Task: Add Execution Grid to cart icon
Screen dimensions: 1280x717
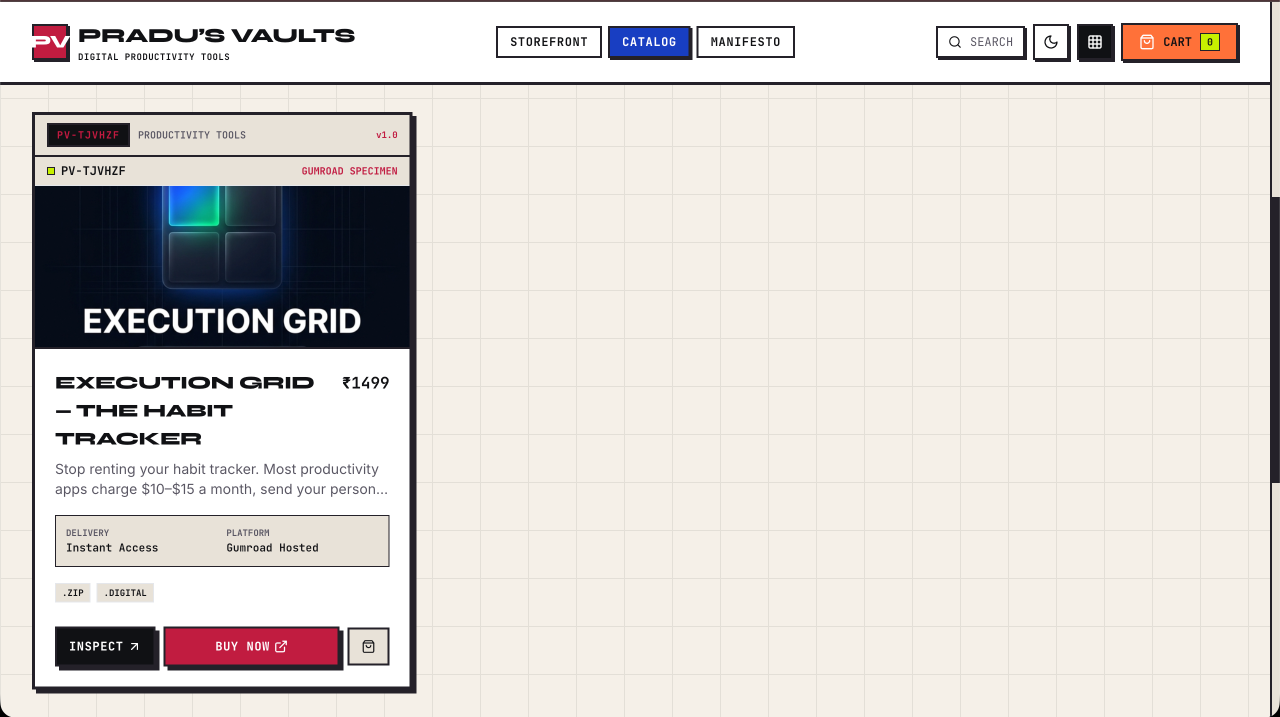Action: [368, 646]
